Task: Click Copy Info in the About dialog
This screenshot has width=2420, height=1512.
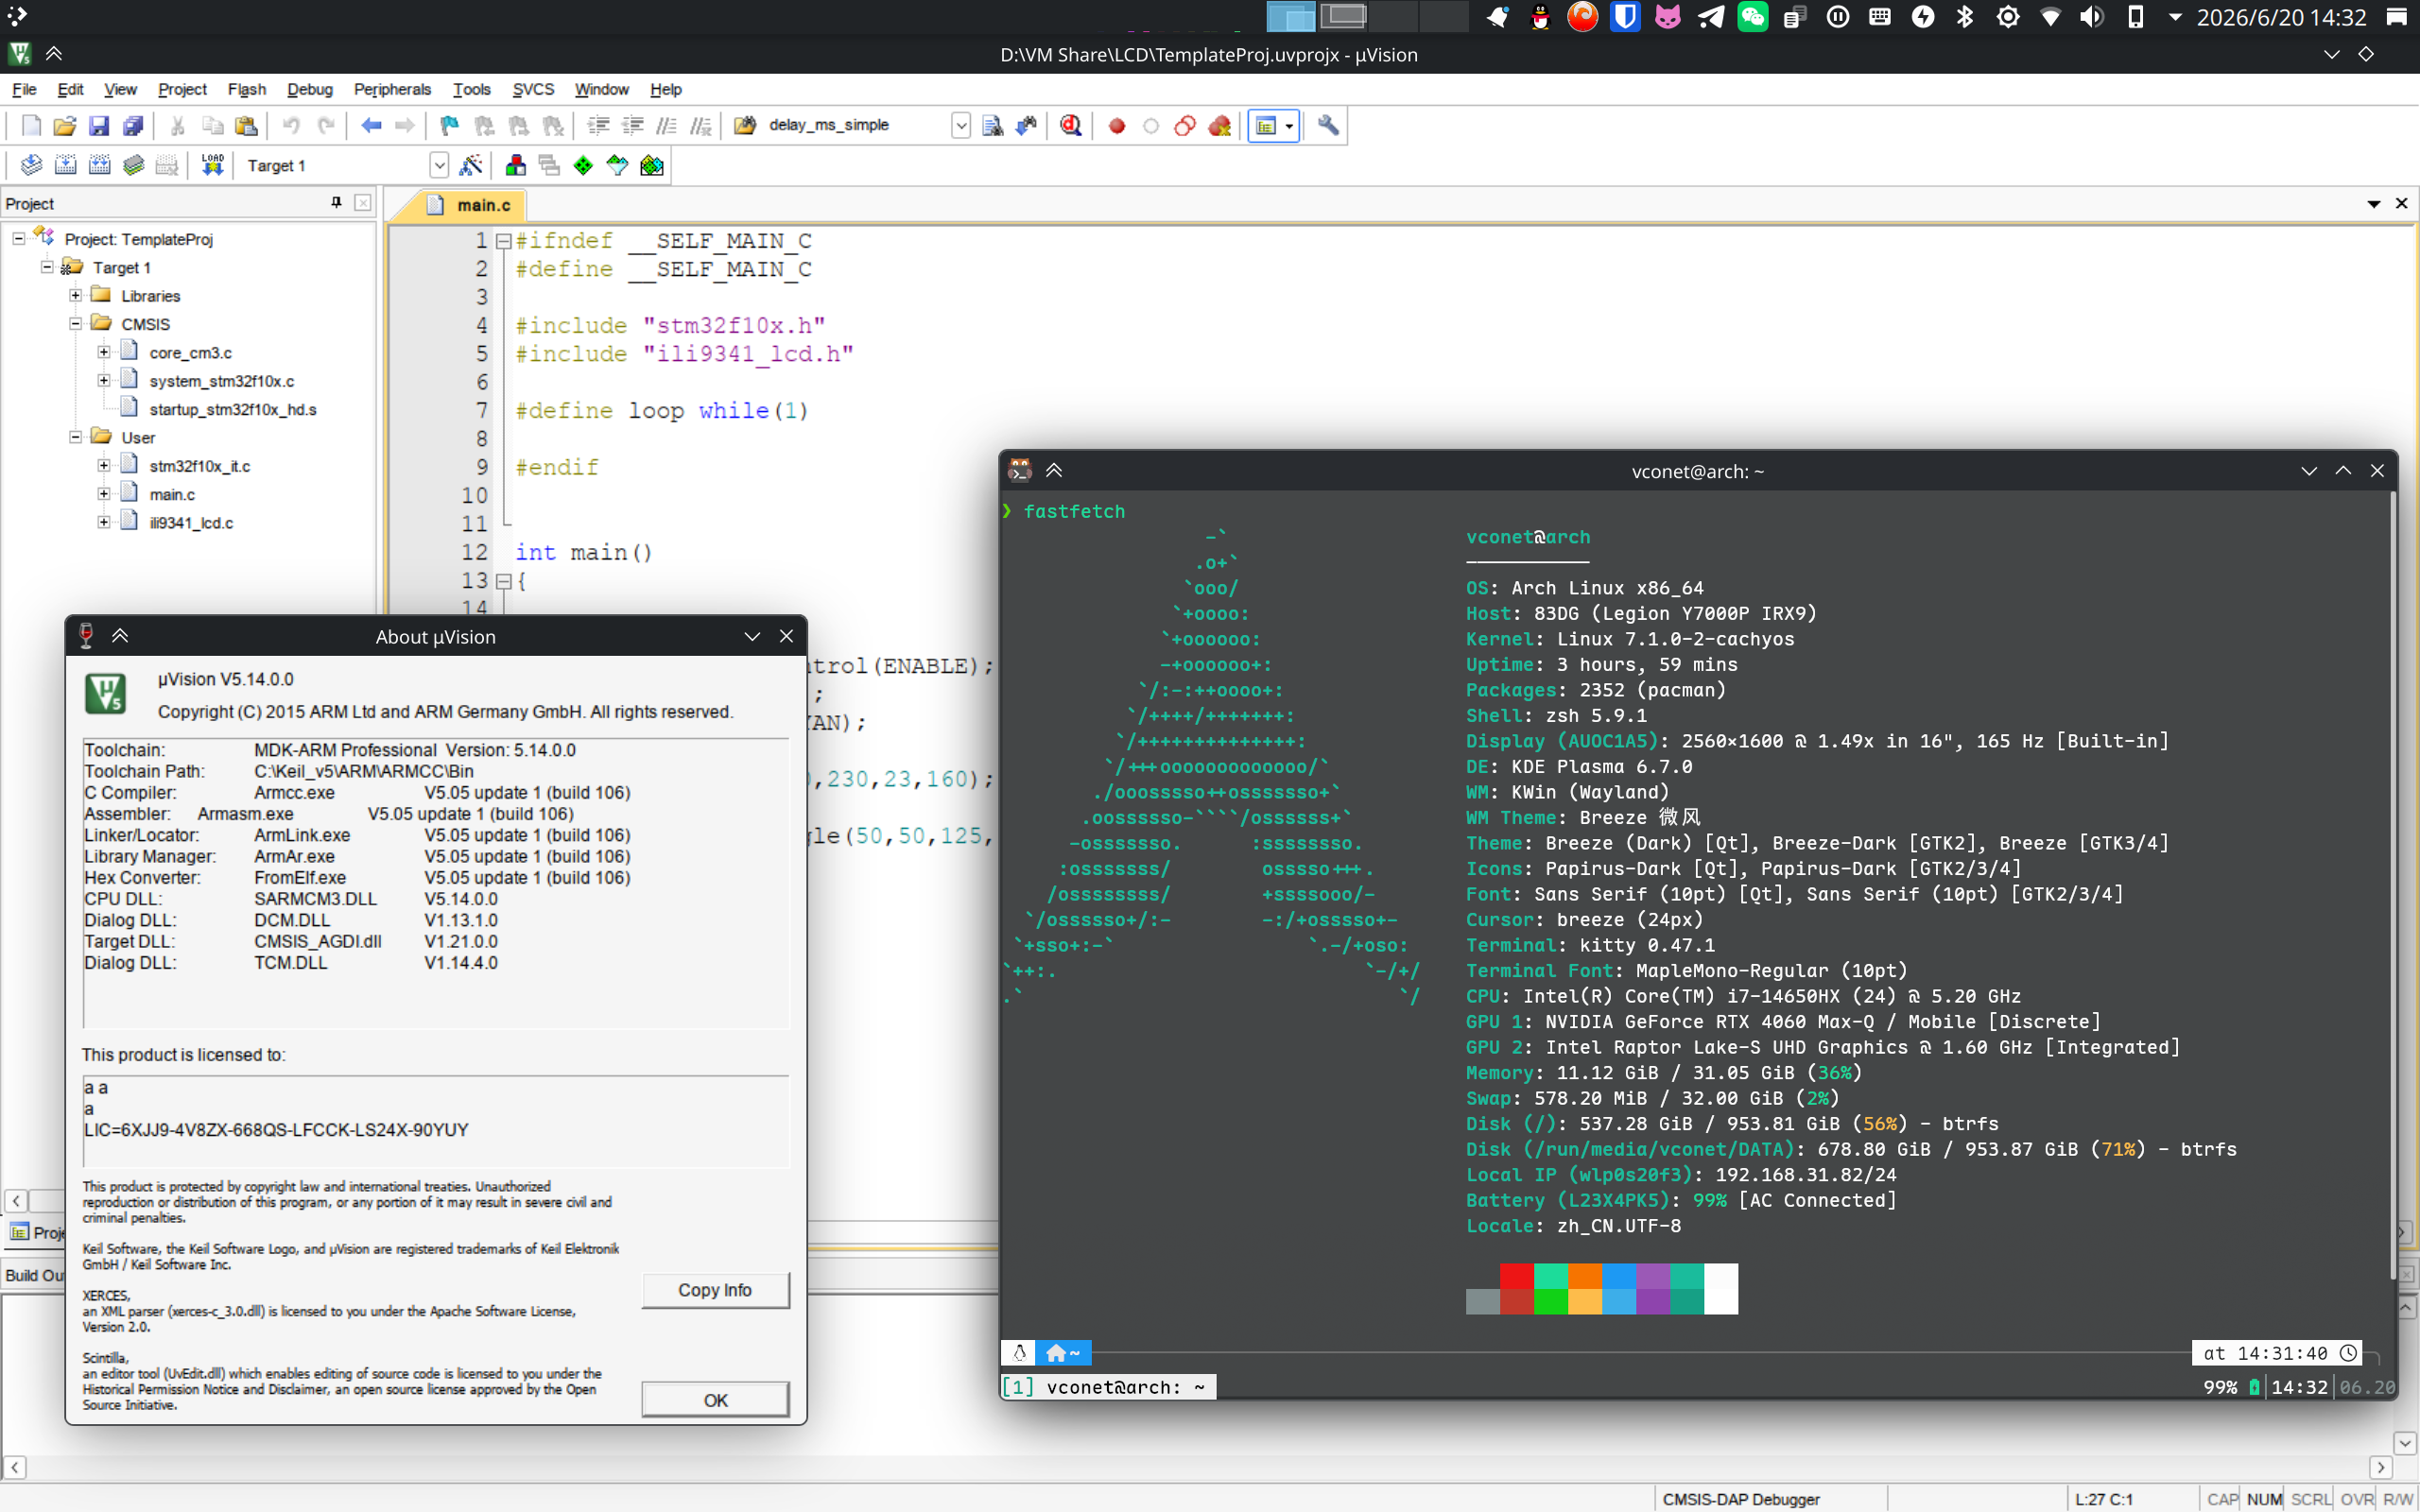Action: (715, 1290)
